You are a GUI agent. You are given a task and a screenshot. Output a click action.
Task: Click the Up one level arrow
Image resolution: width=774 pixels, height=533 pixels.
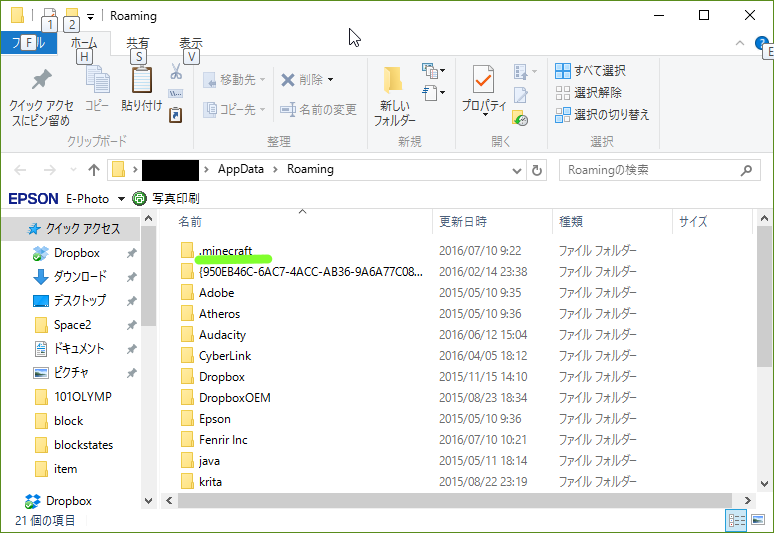pyautogui.click(x=94, y=170)
